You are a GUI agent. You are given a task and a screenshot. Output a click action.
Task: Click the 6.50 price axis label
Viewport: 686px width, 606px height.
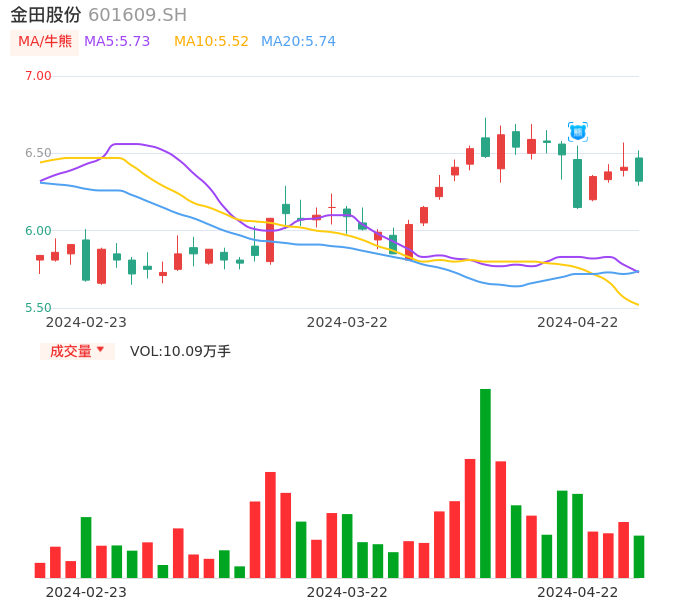point(38,153)
